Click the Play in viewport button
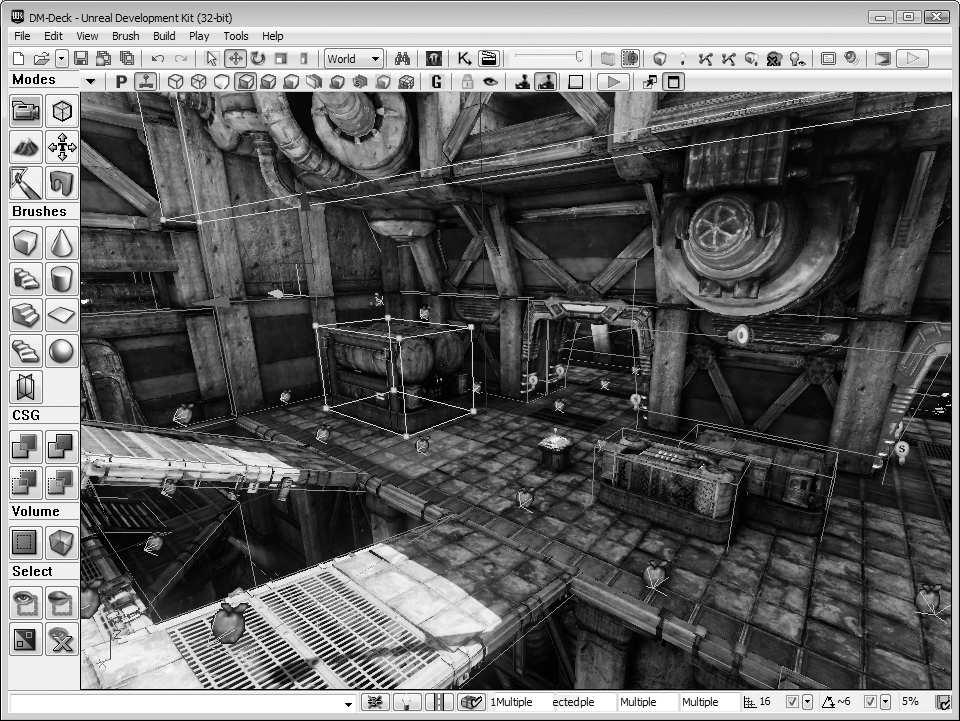 click(613, 81)
